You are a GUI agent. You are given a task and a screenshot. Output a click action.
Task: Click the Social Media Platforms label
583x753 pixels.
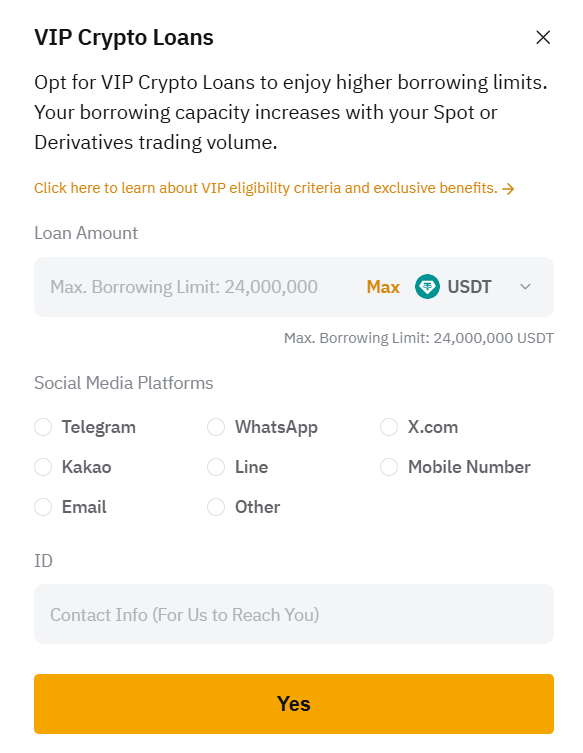123,383
